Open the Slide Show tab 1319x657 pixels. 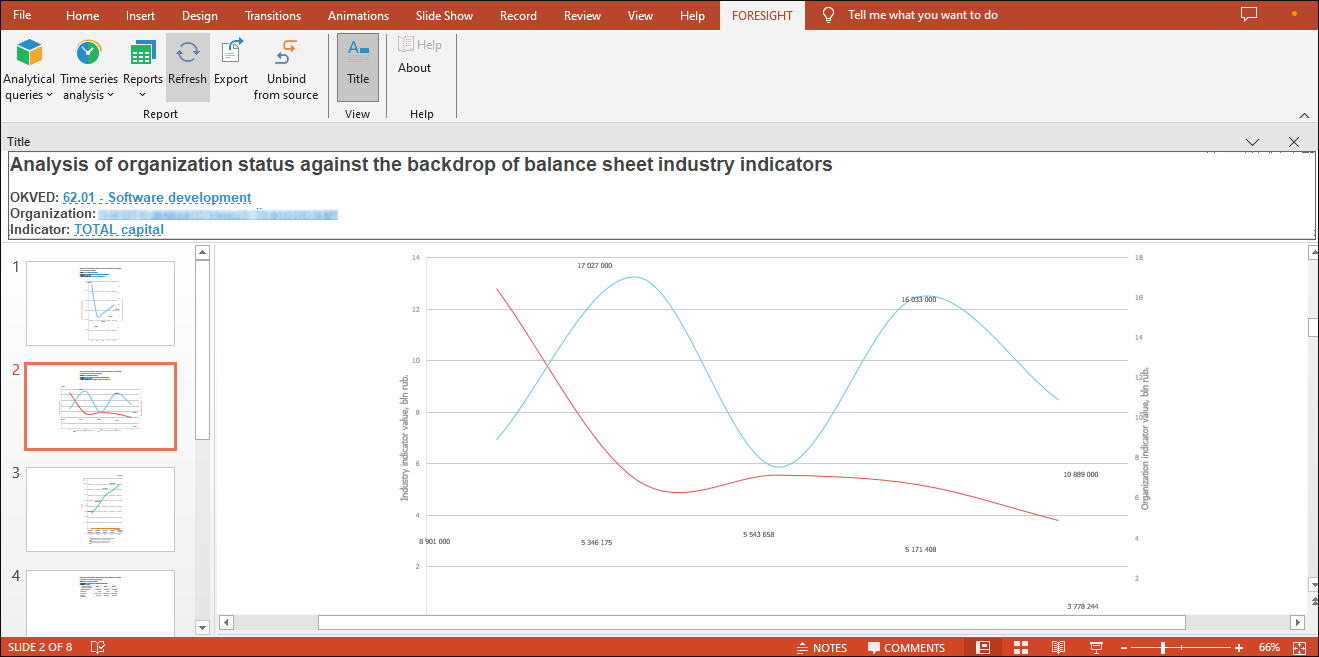click(x=444, y=16)
